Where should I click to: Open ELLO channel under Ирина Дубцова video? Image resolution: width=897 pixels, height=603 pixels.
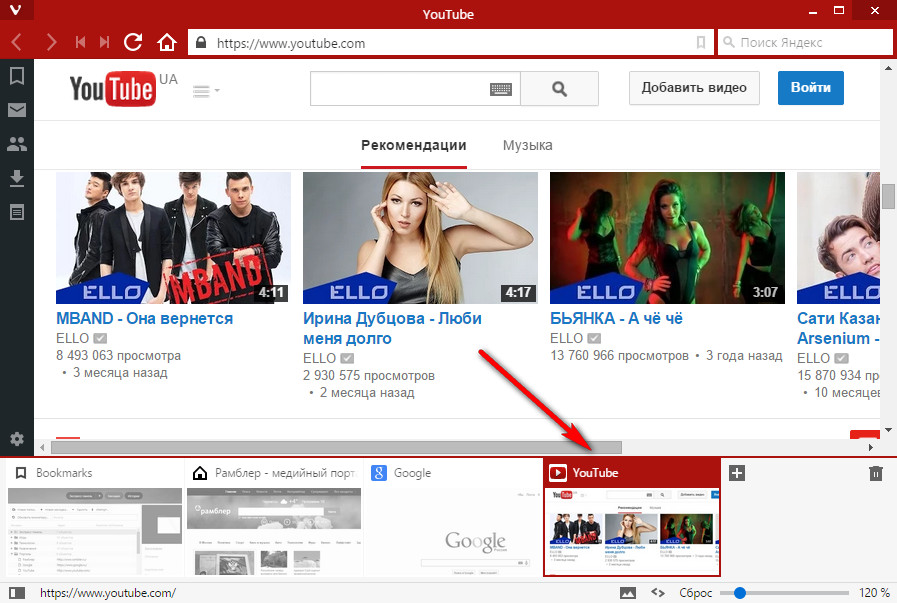pos(320,358)
